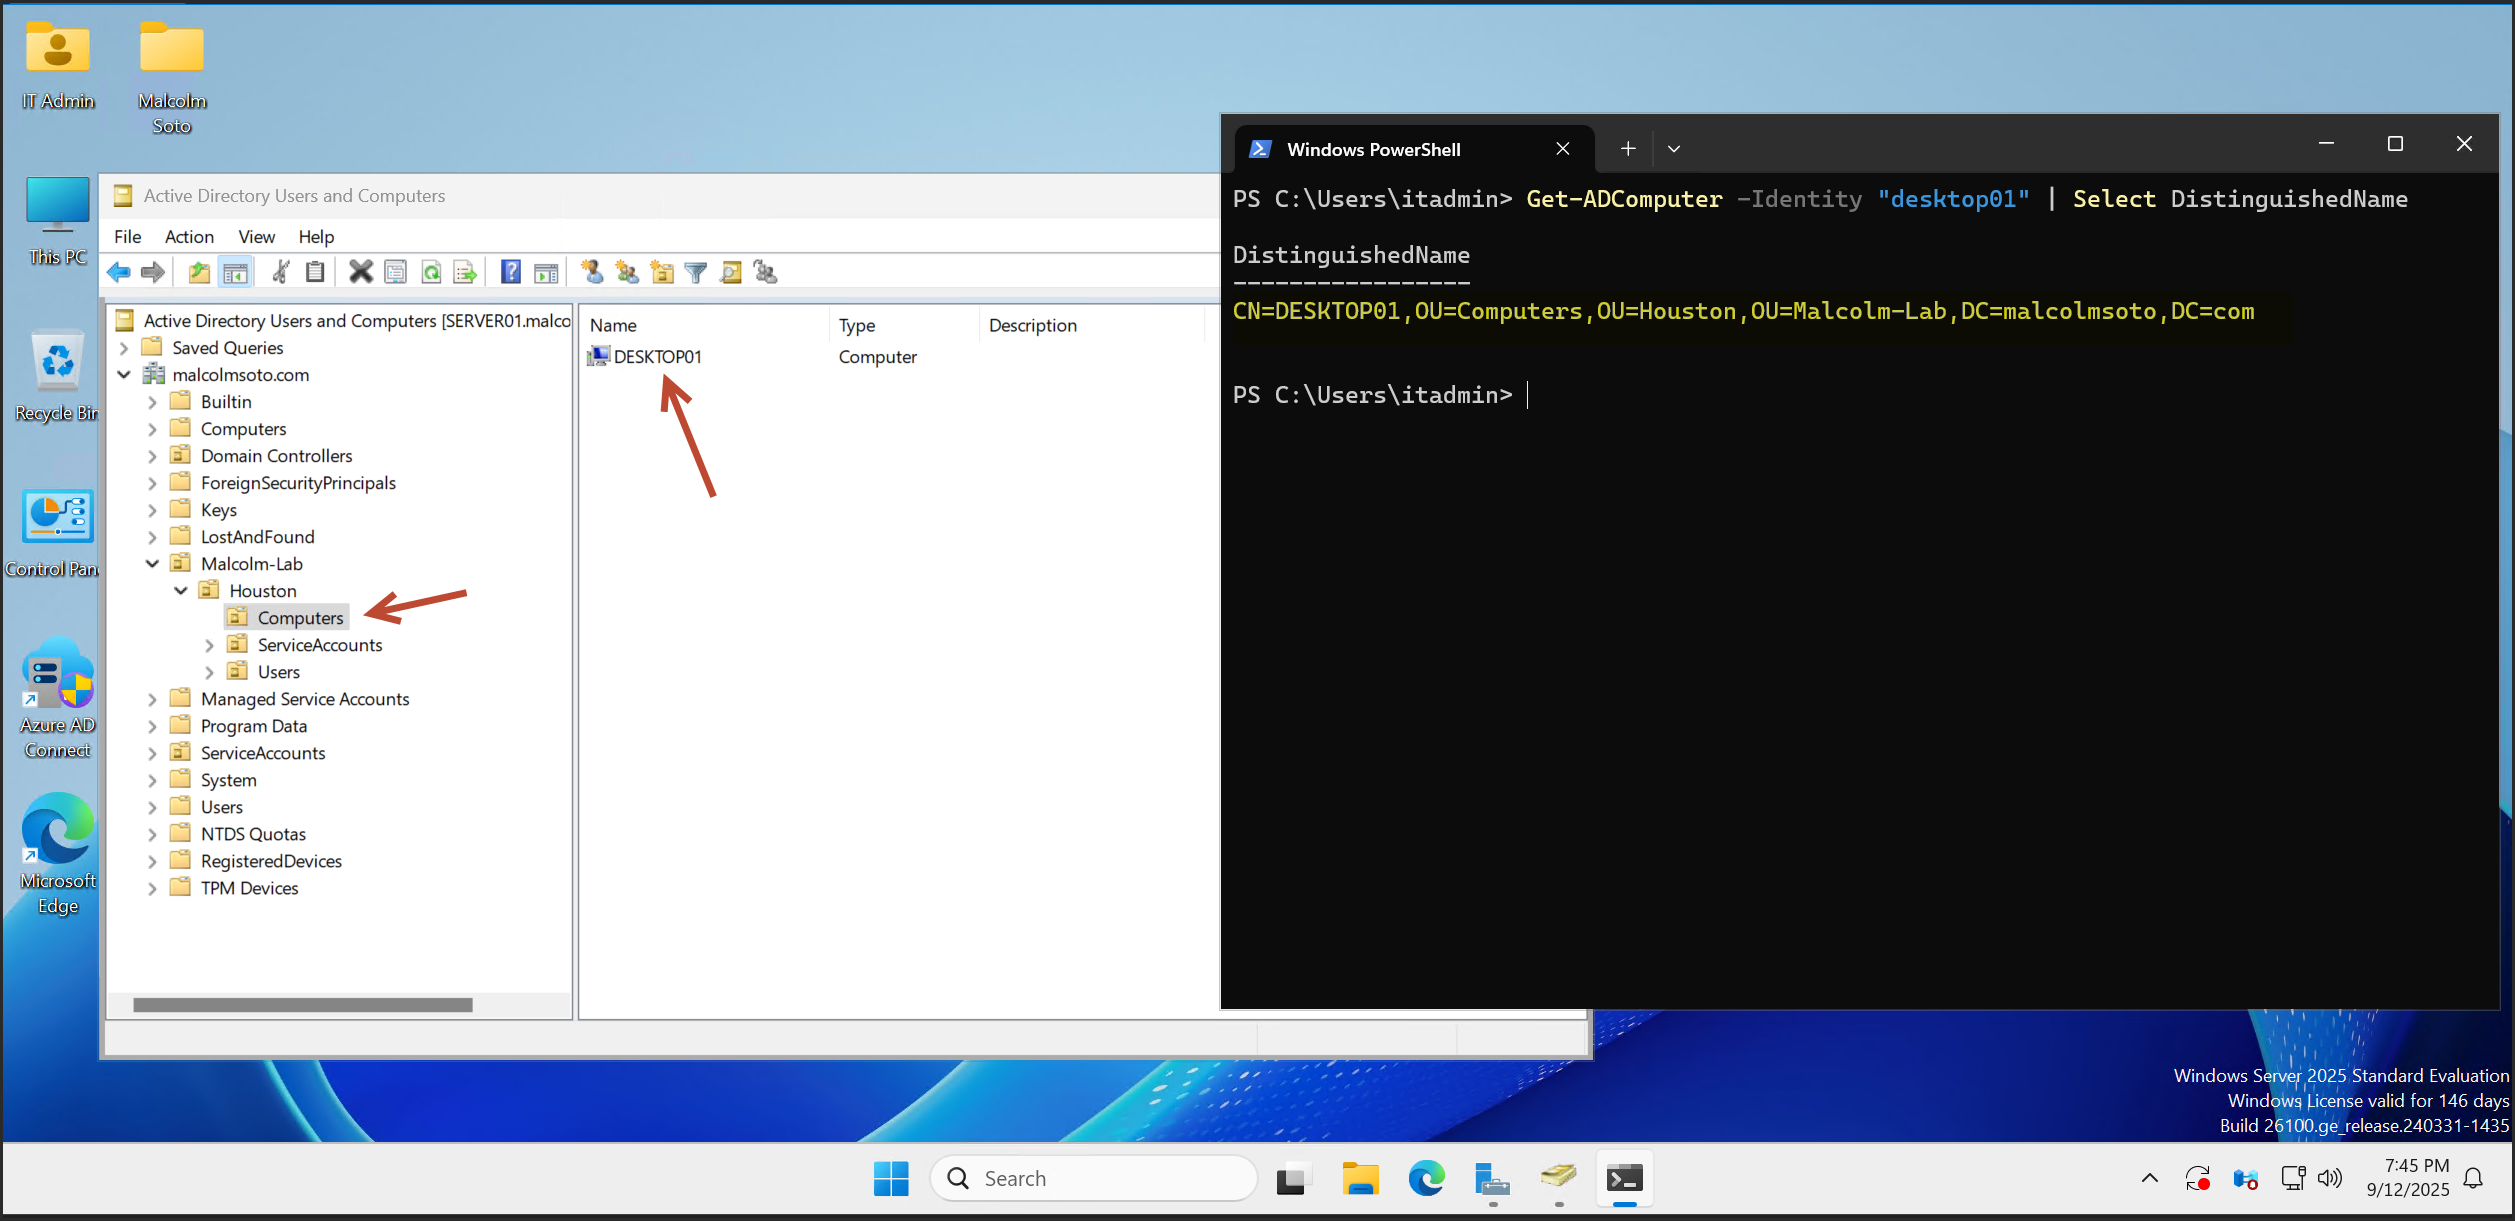
Task: Click the Filter options funnel icon
Action: coord(696,272)
